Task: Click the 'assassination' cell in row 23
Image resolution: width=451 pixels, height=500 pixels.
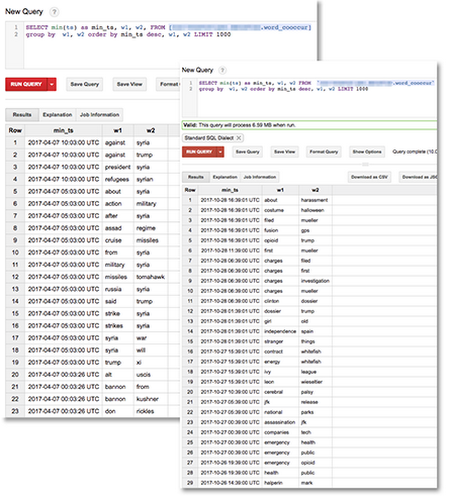Action: coord(280,422)
